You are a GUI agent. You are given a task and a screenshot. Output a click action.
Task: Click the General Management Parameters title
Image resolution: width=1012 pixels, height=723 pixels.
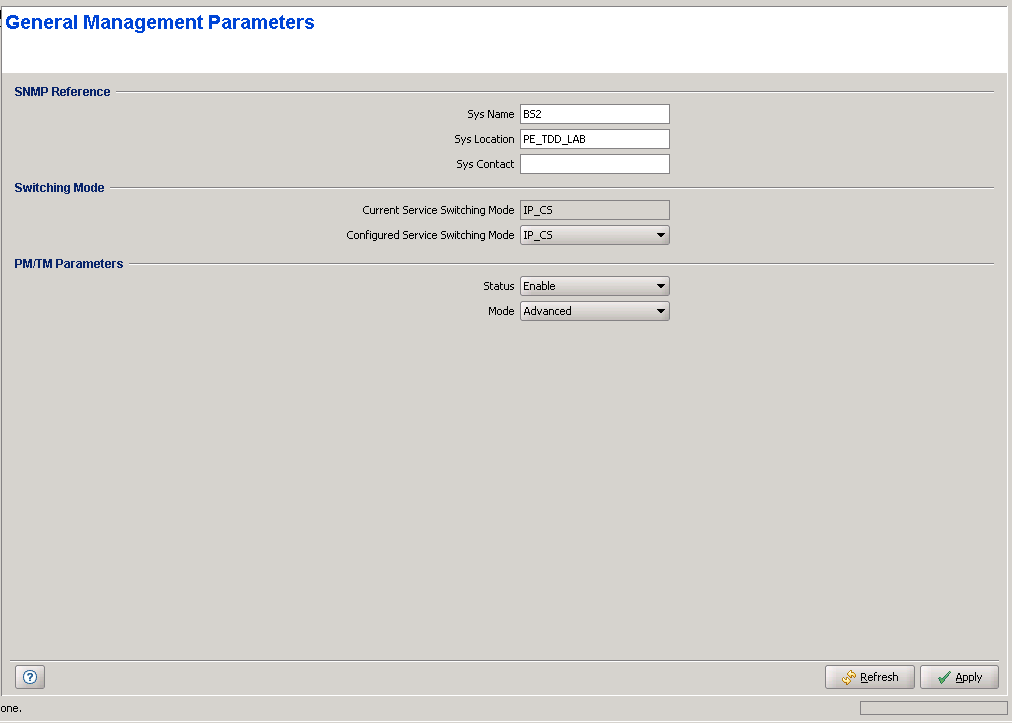click(x=160, y=23)
